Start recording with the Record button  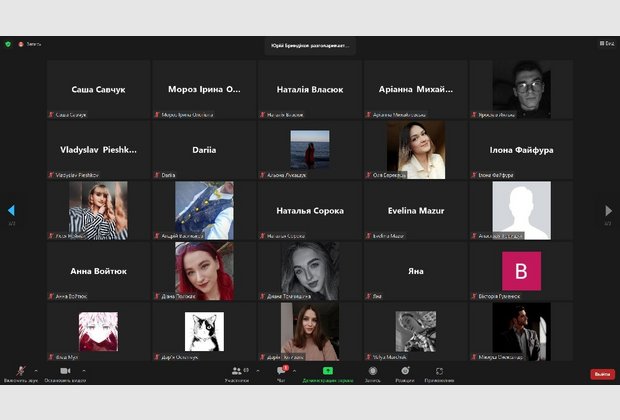[373, 371]
